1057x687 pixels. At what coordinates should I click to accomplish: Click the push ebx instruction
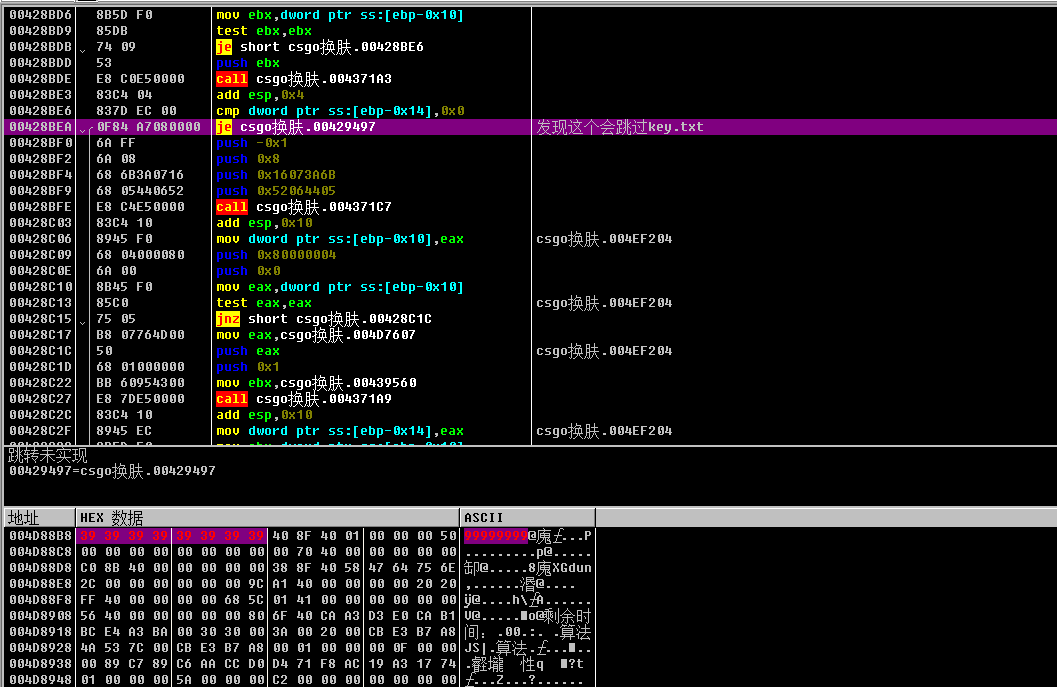click(247, 63)
